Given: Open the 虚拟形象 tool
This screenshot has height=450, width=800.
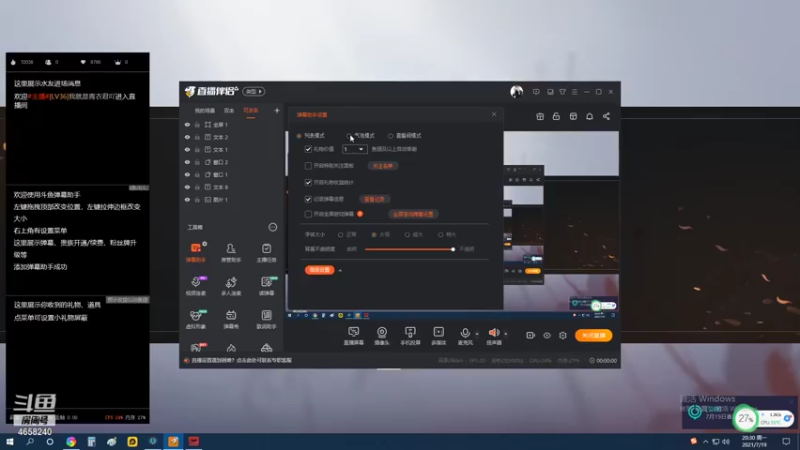Looking at the screenshot, I should (x=195, y=319).
